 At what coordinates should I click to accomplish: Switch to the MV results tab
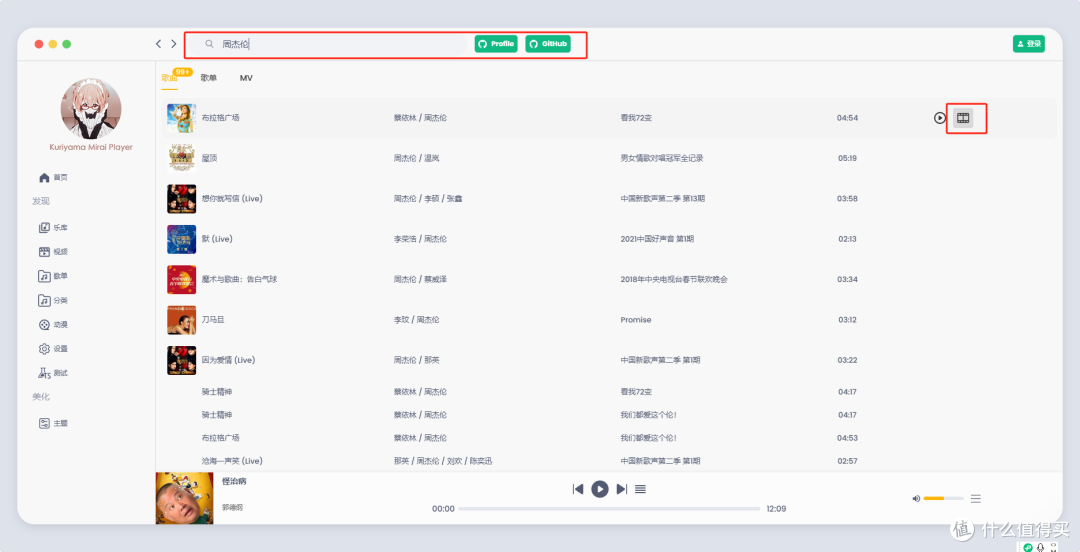[x=246, y=78]
